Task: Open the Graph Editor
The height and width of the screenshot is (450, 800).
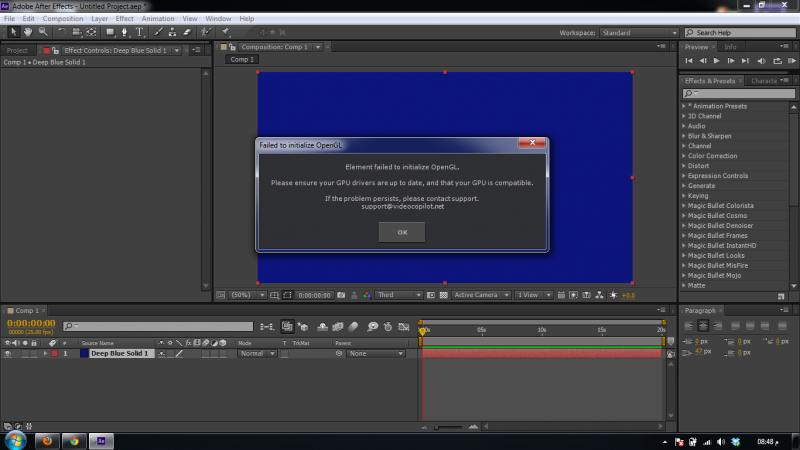Action: point(404,327)
